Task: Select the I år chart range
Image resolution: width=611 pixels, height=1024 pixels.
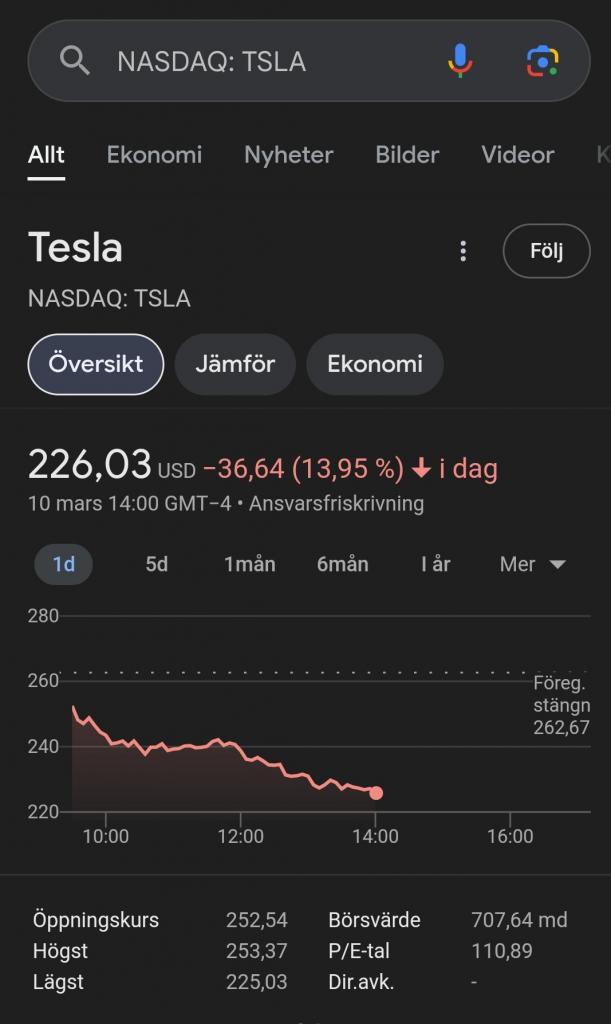Action: click(436, 564)
